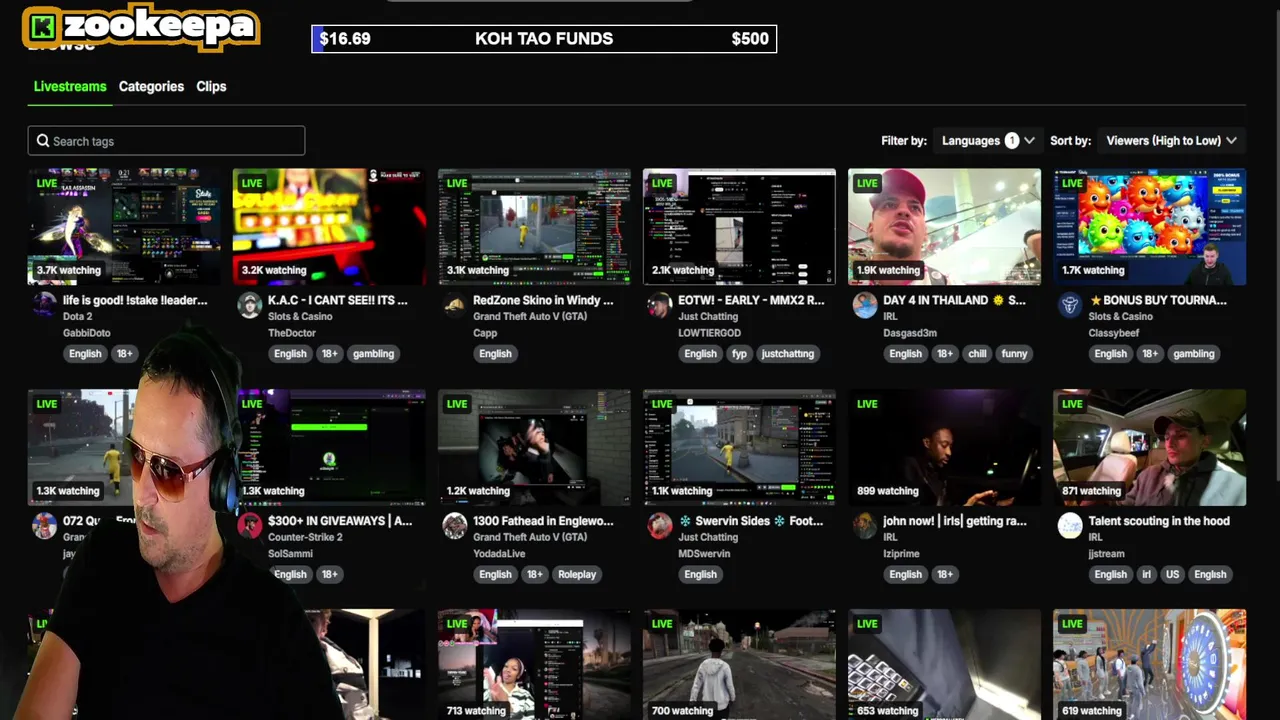The width and height of the screenshot is (1280, 720).
Task: Open the Viewers (High to Low) sort dropdown
Action: [1171, 141]
